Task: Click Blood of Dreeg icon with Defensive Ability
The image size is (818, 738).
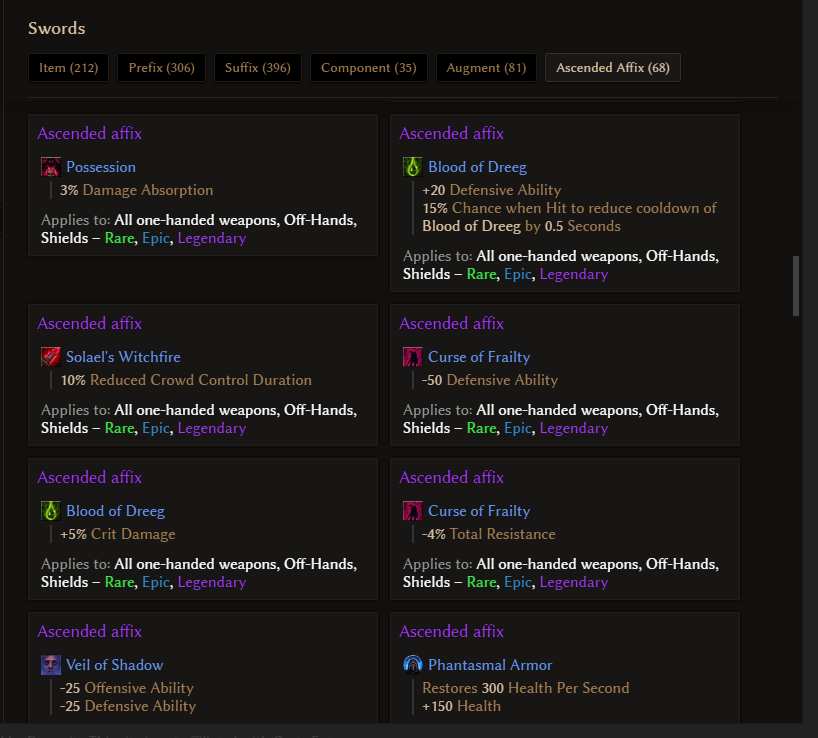Action: (413, 167)
